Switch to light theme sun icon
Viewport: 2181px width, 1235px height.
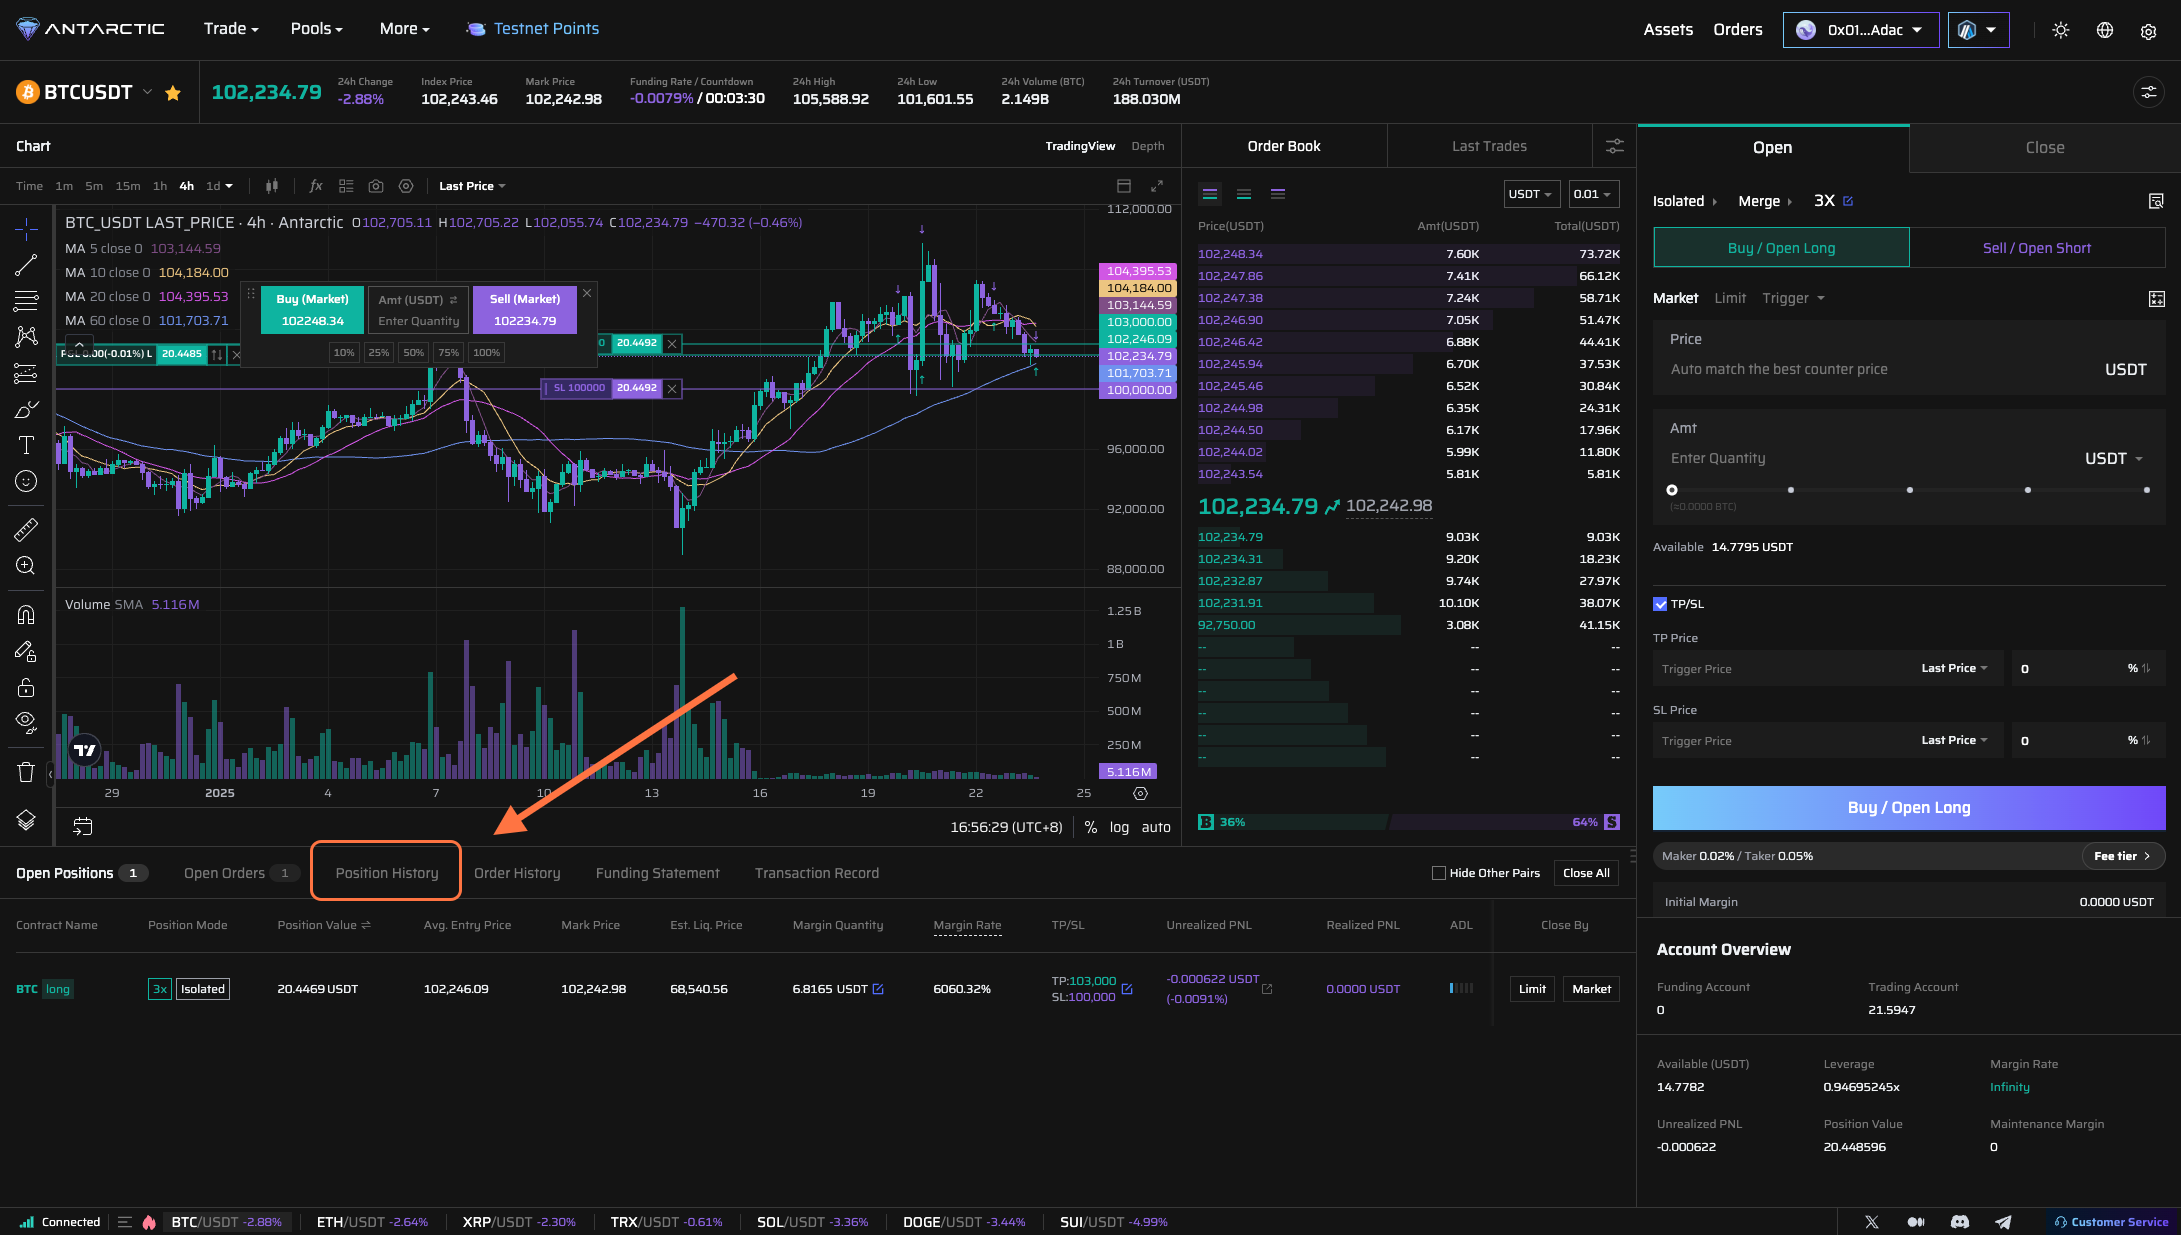[2061, 30]
